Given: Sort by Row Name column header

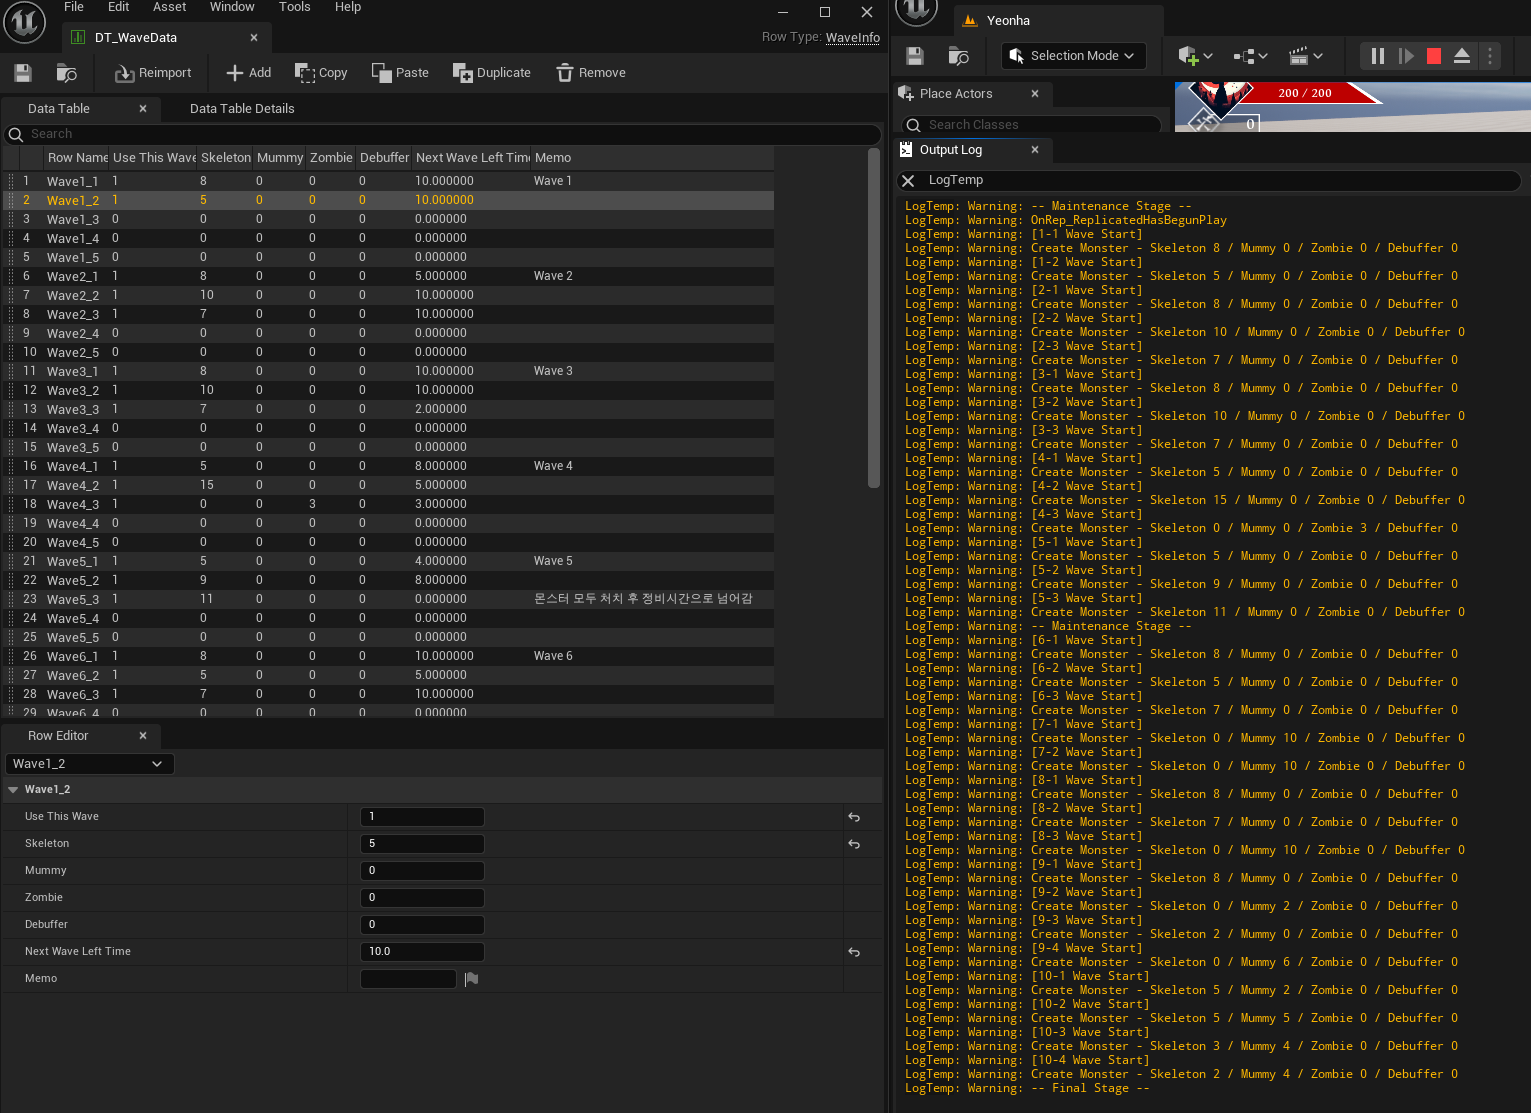Looking at the screenshot, I should click(77, 158).
